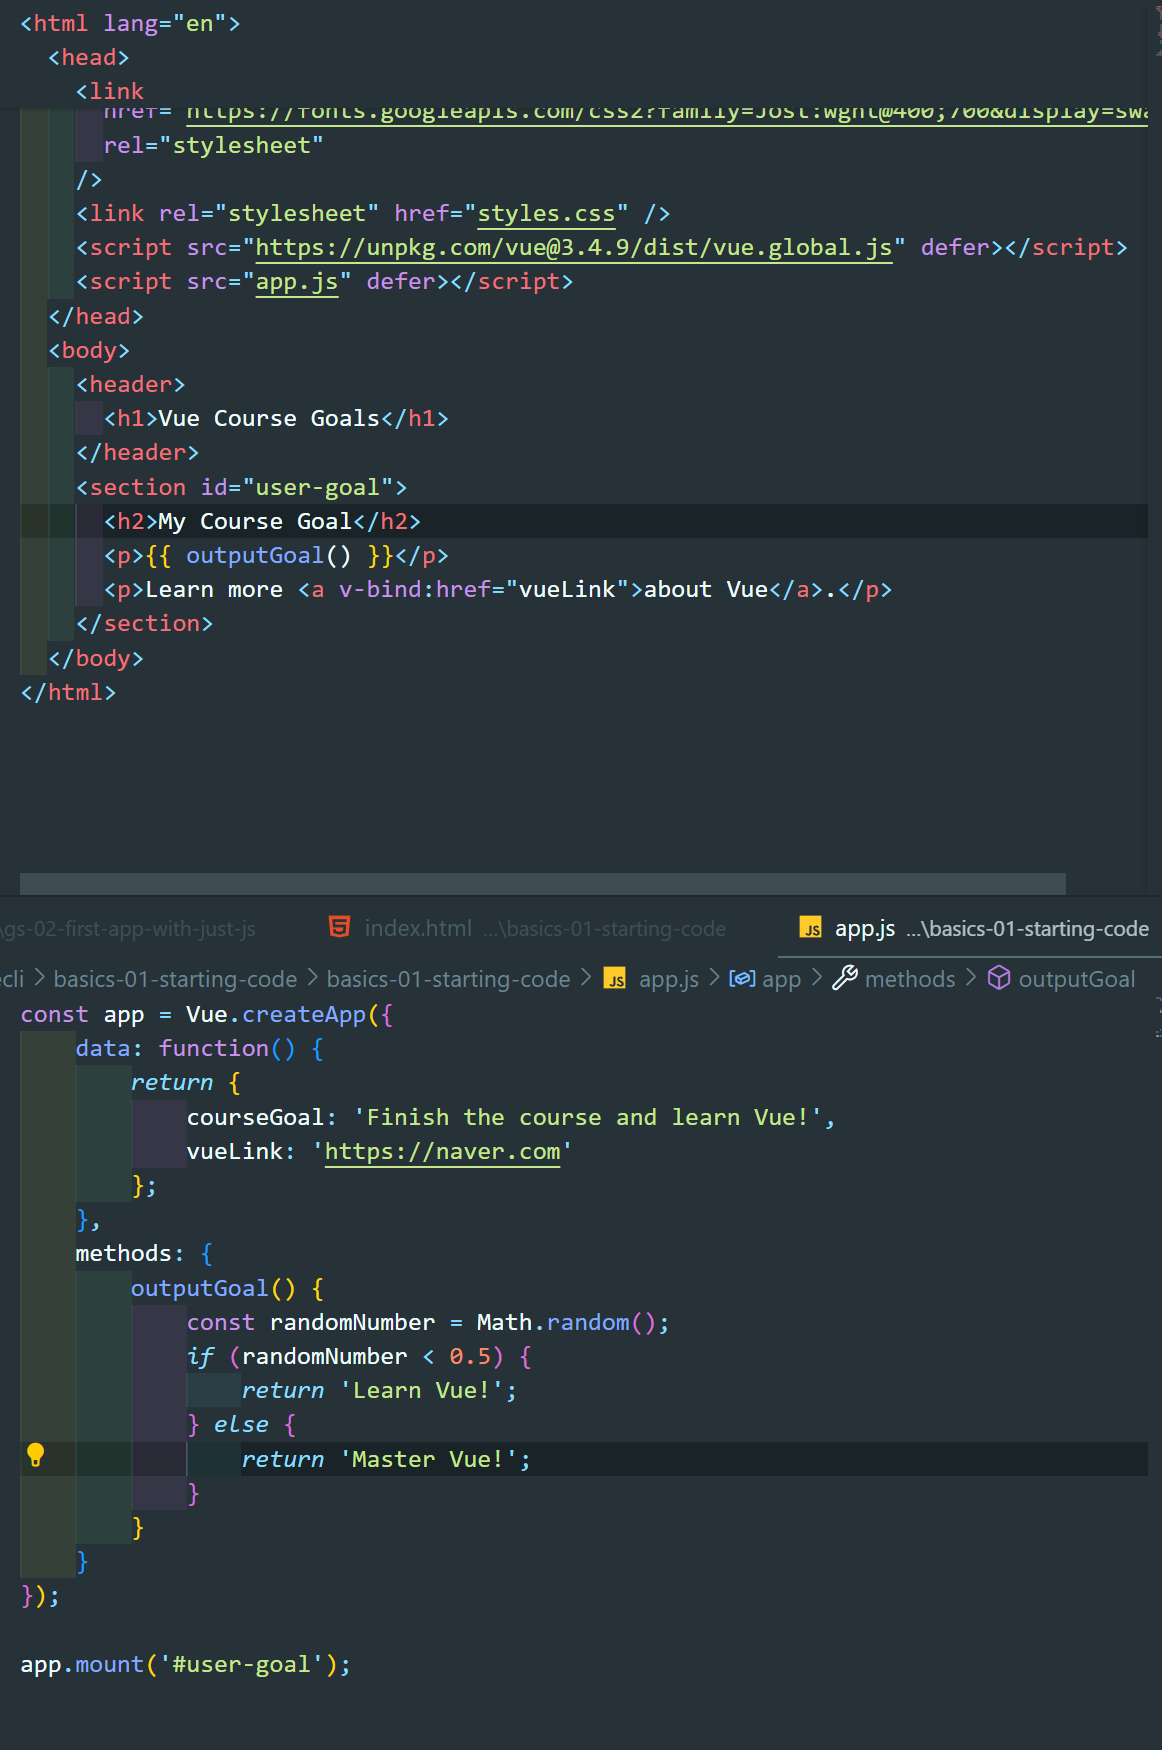Click the outputGoal() method definition in app.js
The image size is (1162, 1750).
[213, 1288]
